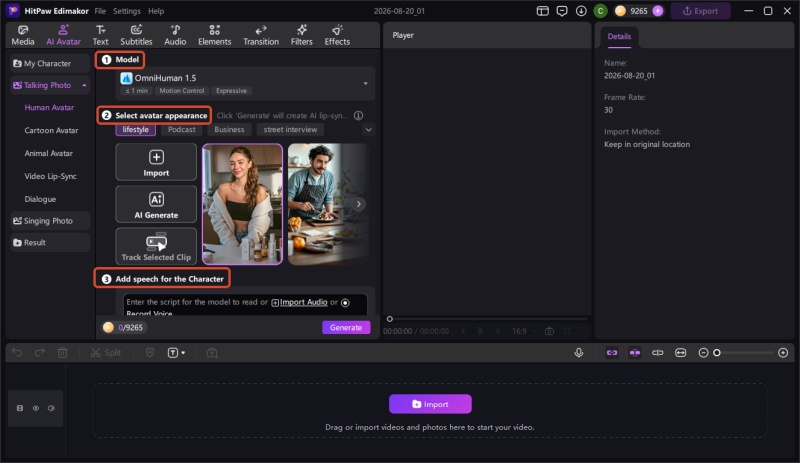
Task: Click the Split scissors tool
Action: [106, 353]
